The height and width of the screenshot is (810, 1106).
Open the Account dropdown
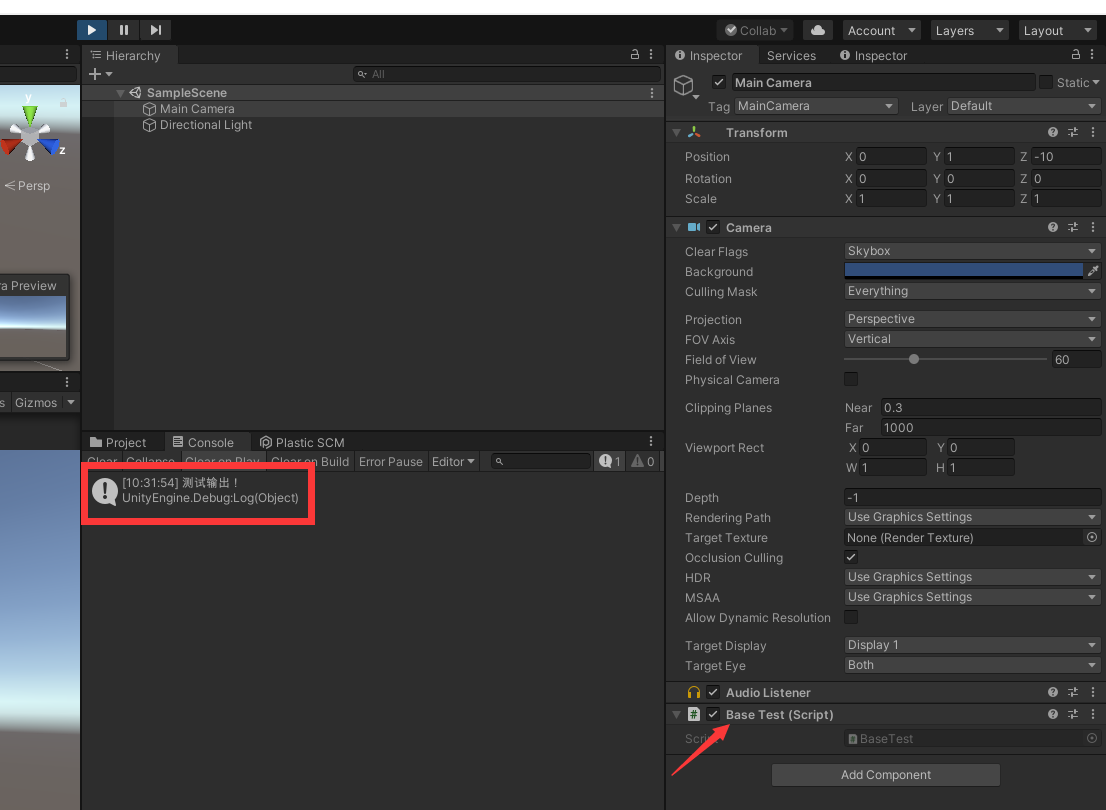pos(881,30)
